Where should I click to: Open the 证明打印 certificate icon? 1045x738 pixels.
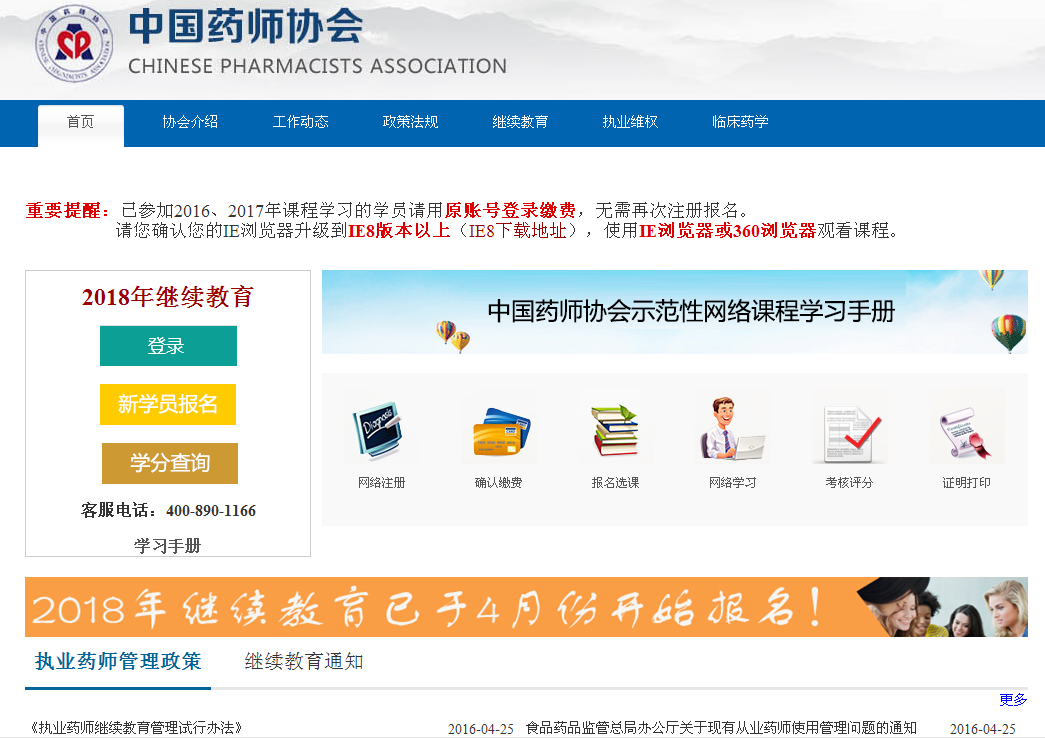point(966,431)
